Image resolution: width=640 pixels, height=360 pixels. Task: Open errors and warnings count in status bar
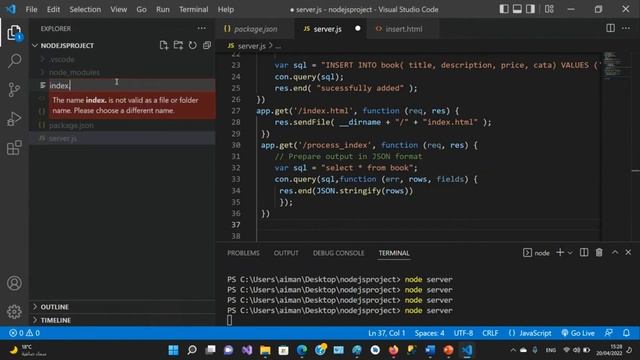click(x=24, y=333)
